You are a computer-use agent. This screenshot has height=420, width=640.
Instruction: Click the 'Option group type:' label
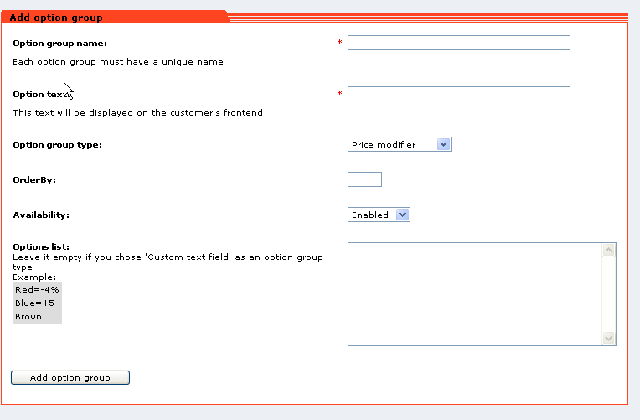[57, 145]
